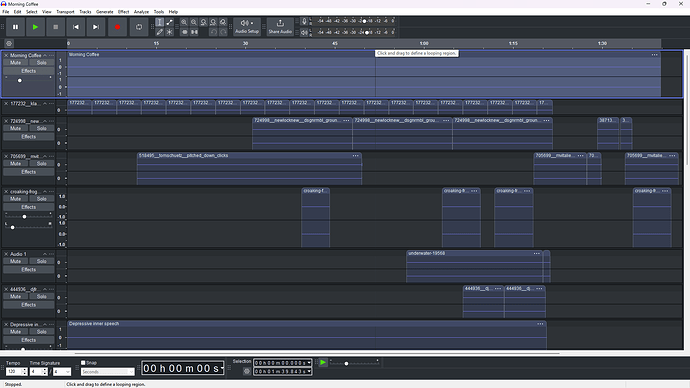Click the Tempo value field
The height and width of the screenshot is (388, 690).
[x=13, y=372]
